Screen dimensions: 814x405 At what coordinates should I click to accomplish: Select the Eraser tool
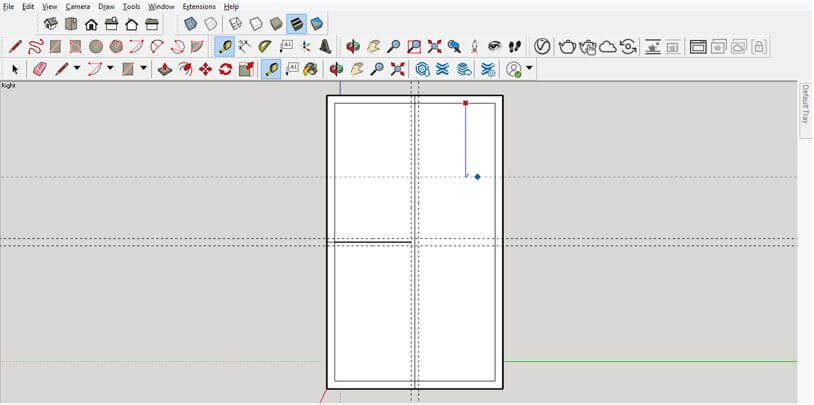click(40, 69)
